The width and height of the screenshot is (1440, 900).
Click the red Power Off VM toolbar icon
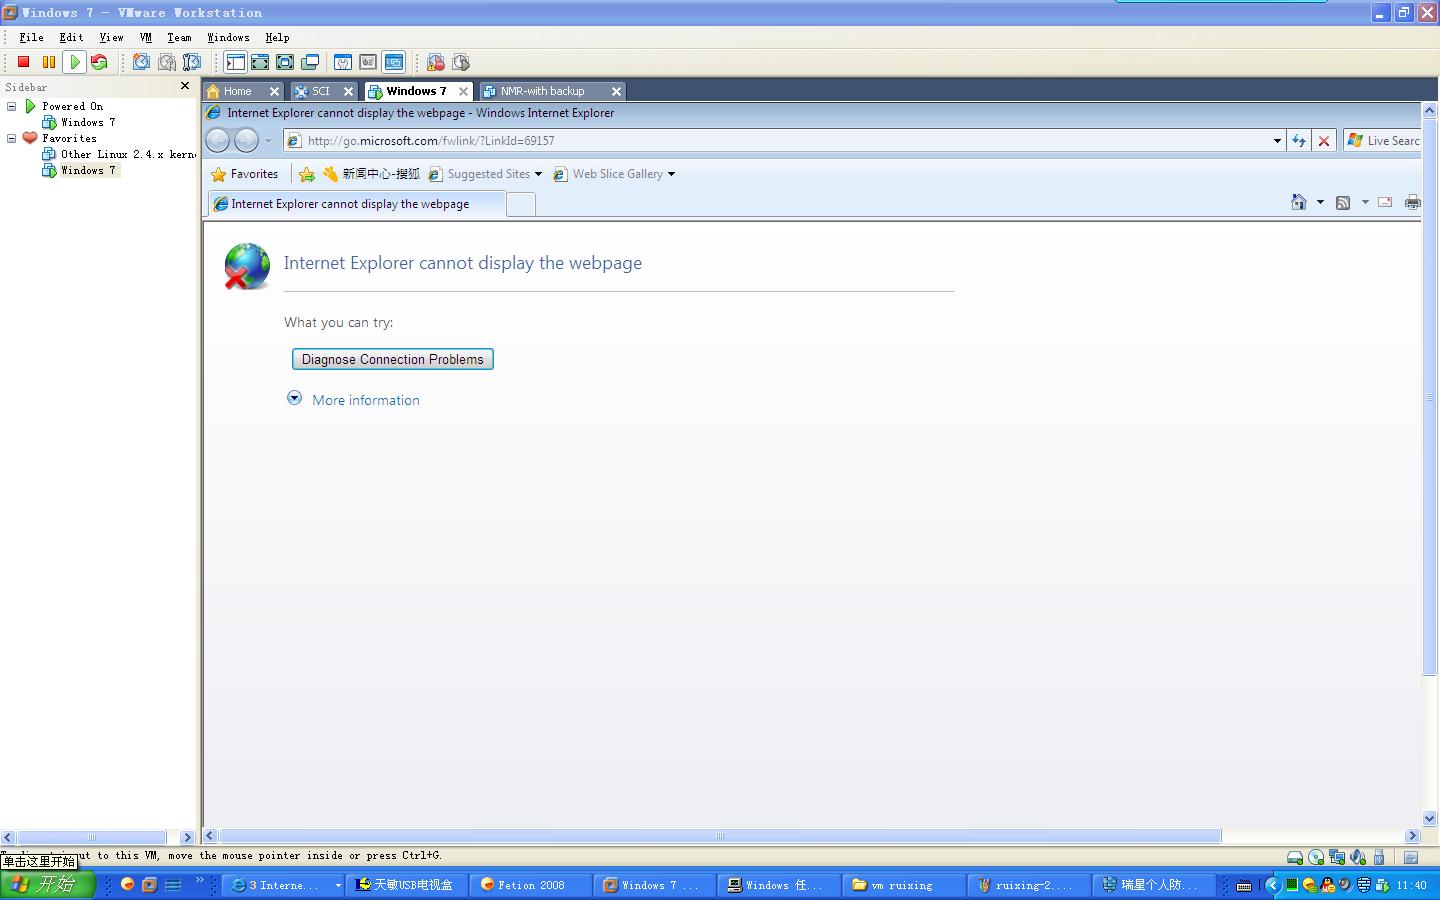click(24, 62)
